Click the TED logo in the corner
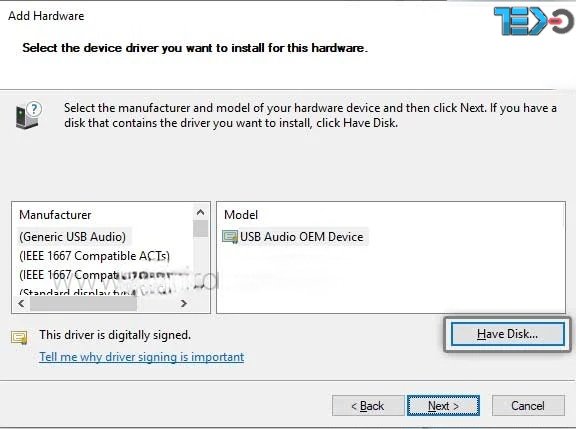Image resolution: width=576 pixels, height=429 pixels. point(533,21)
